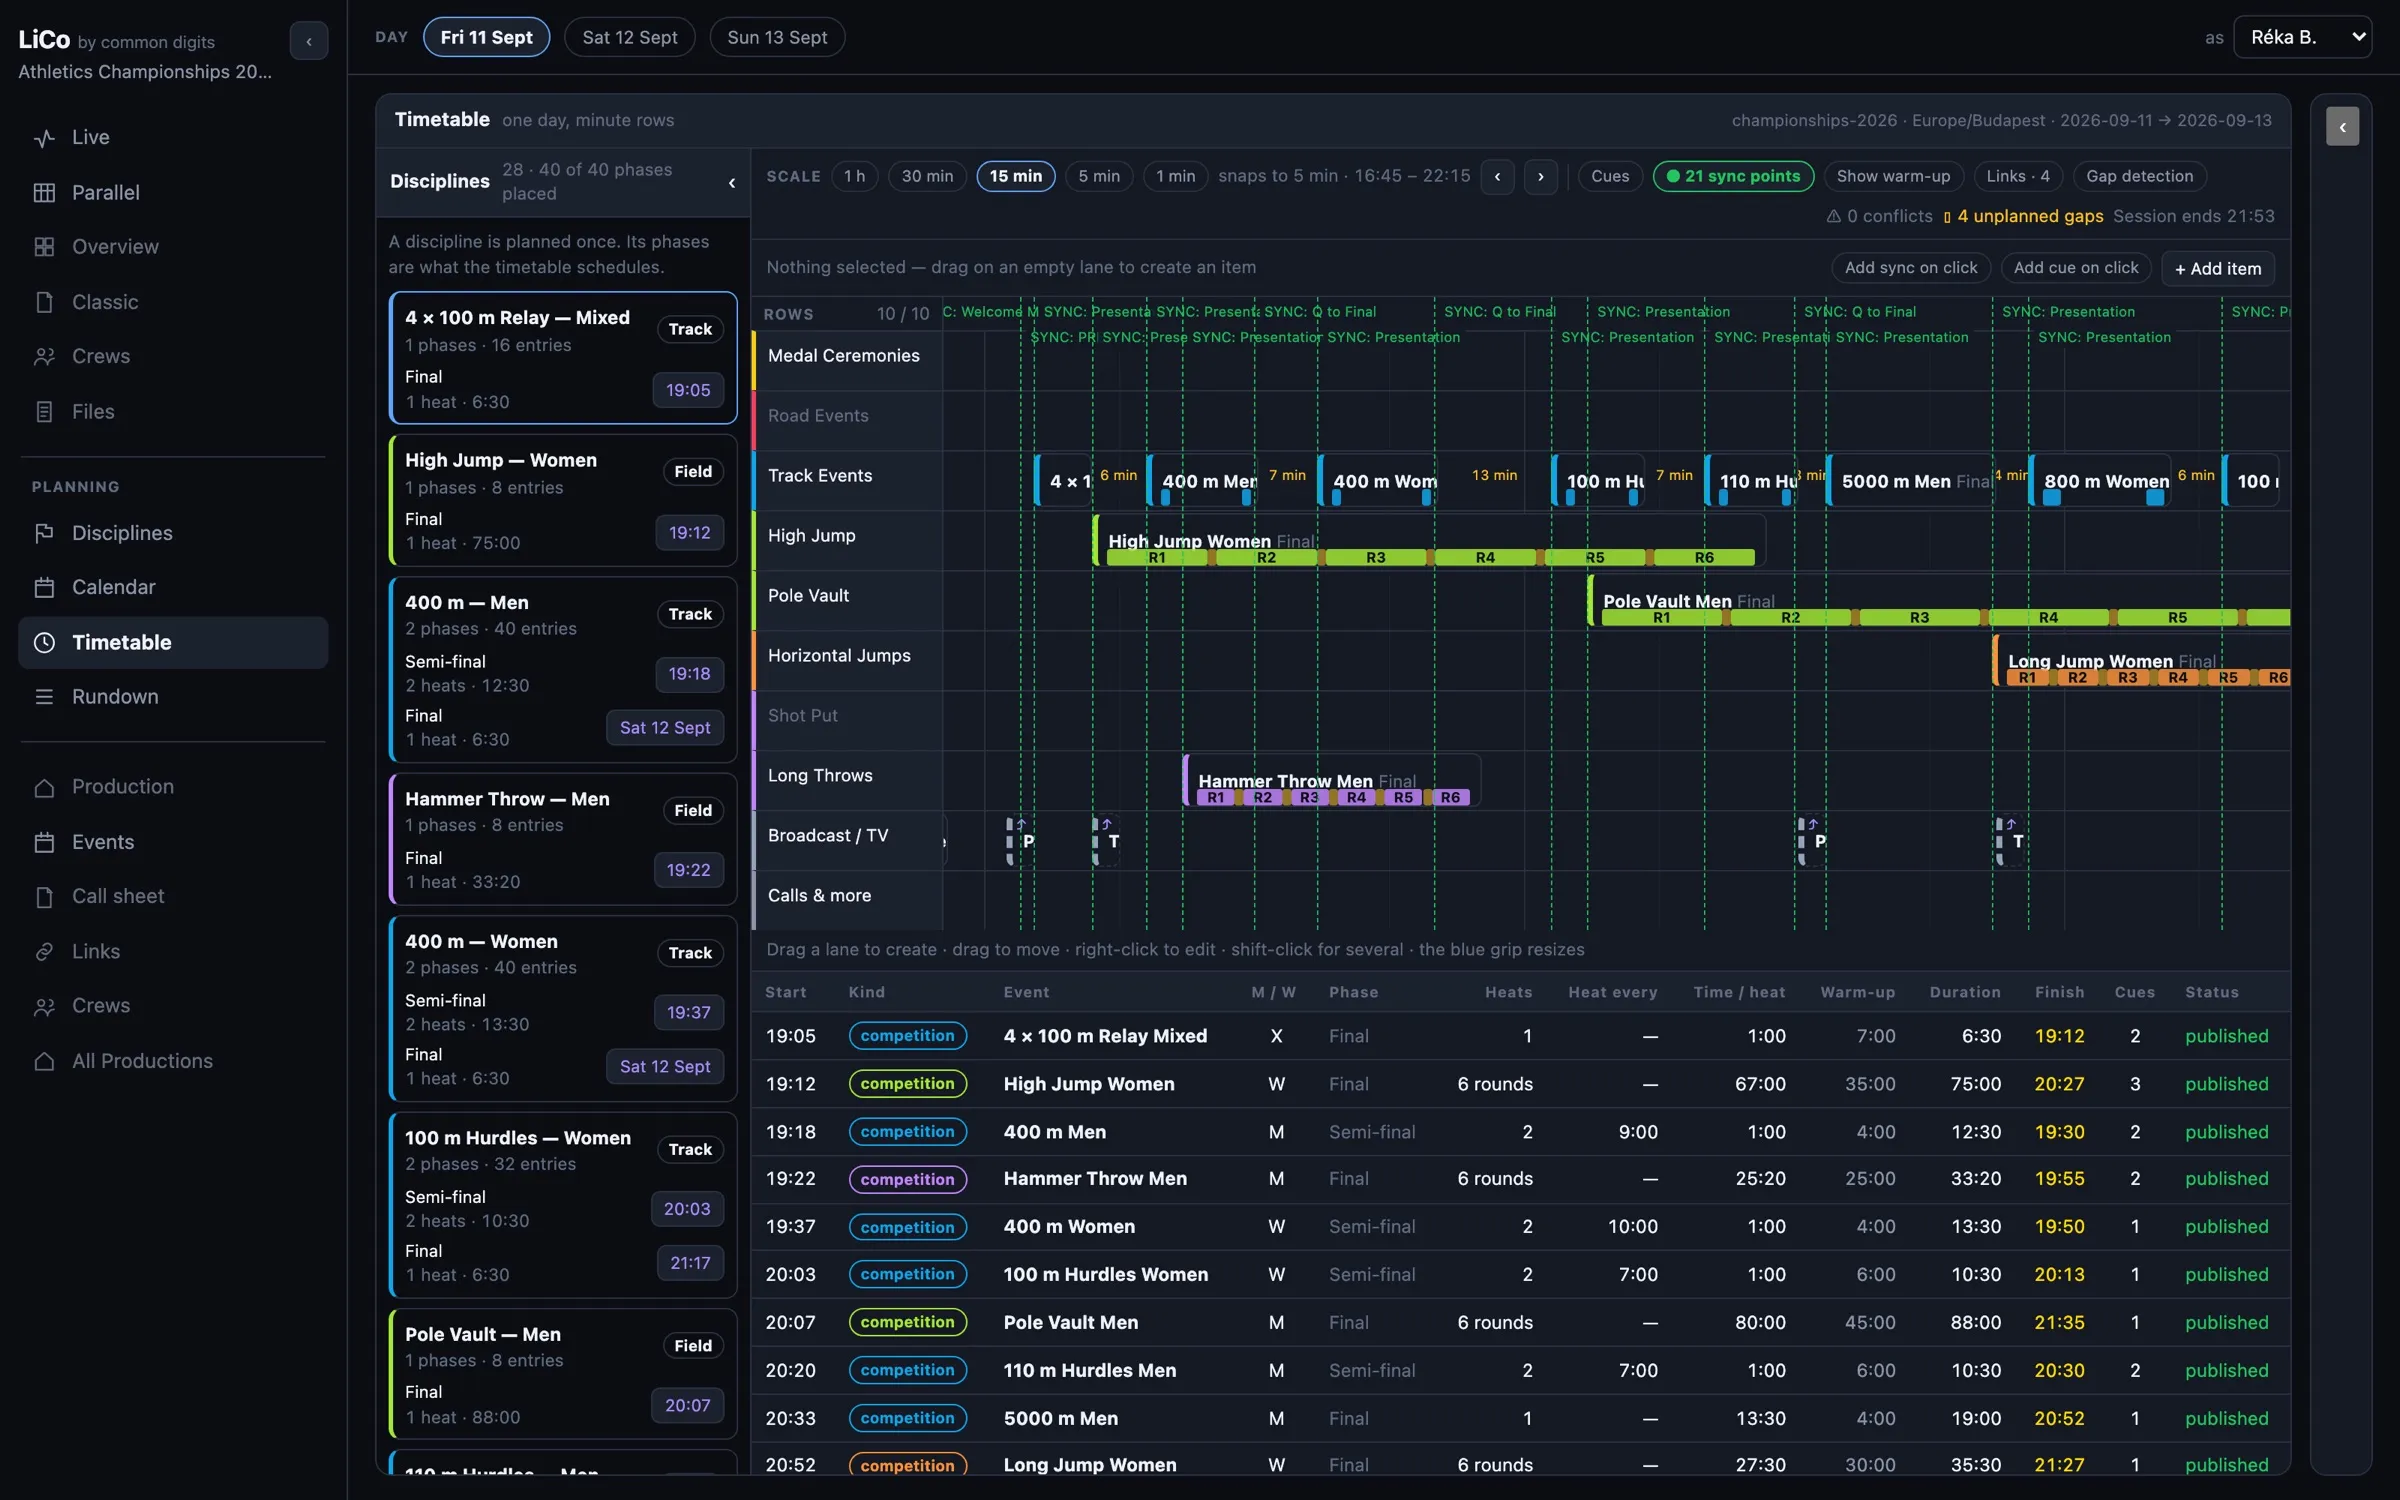Image resolution: width=2400 pixels, height=1500 pixels.
Task: Select Long Jump Women Final timeline block
Action: click(x=2141, y=661)
